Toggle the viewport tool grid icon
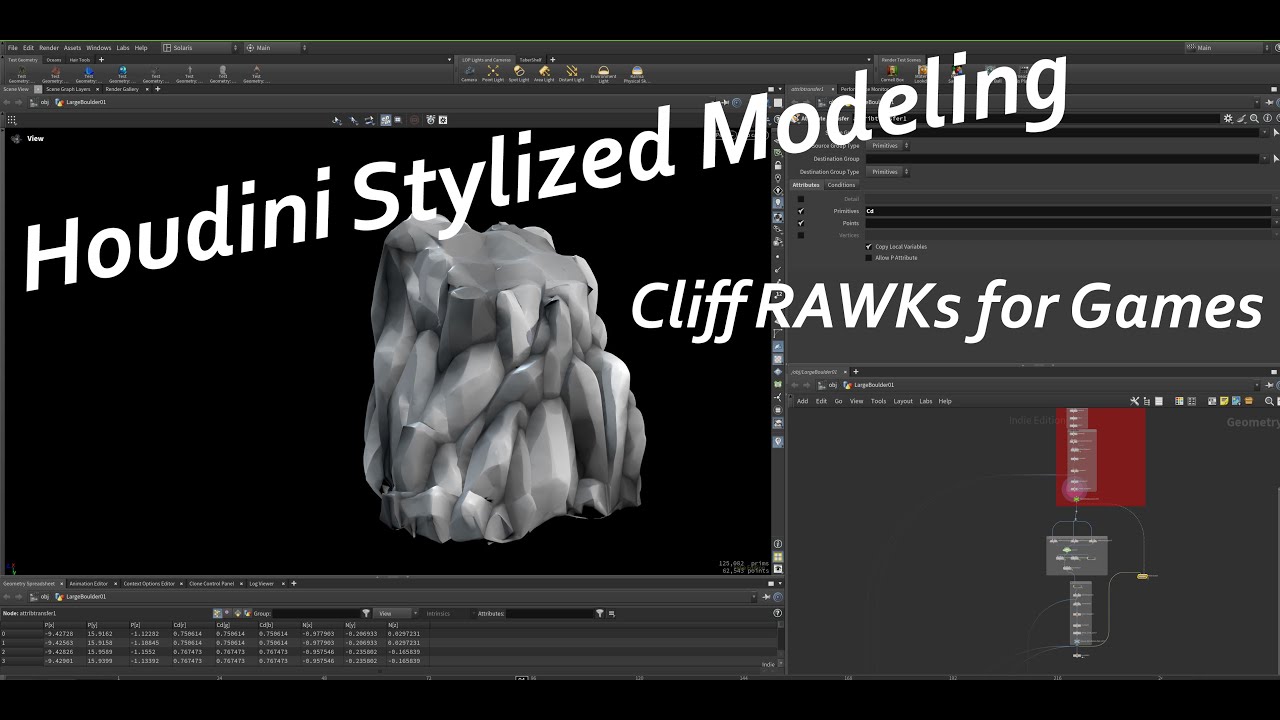1280x720 pixels. [x=12, y=120]
